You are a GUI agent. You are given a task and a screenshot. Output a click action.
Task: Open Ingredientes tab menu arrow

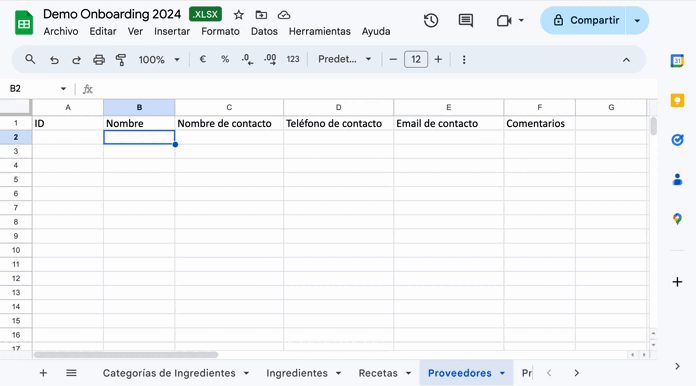click(x=338, y=373)
